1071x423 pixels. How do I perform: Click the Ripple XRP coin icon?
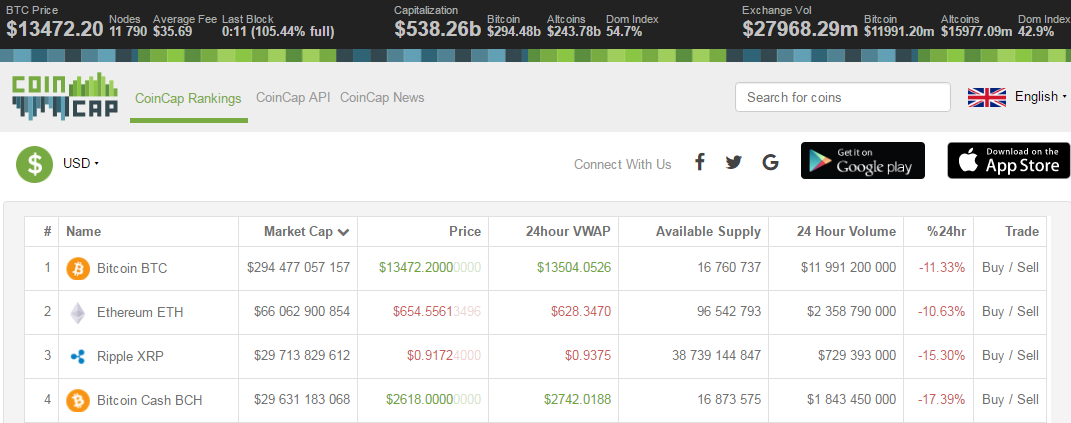(x=77, y=356)
